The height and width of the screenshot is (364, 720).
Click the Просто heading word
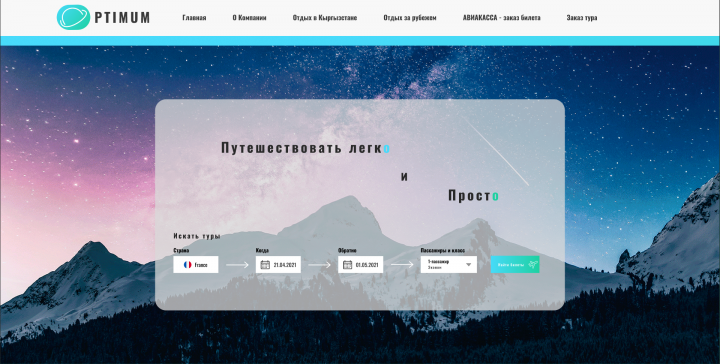473,196
